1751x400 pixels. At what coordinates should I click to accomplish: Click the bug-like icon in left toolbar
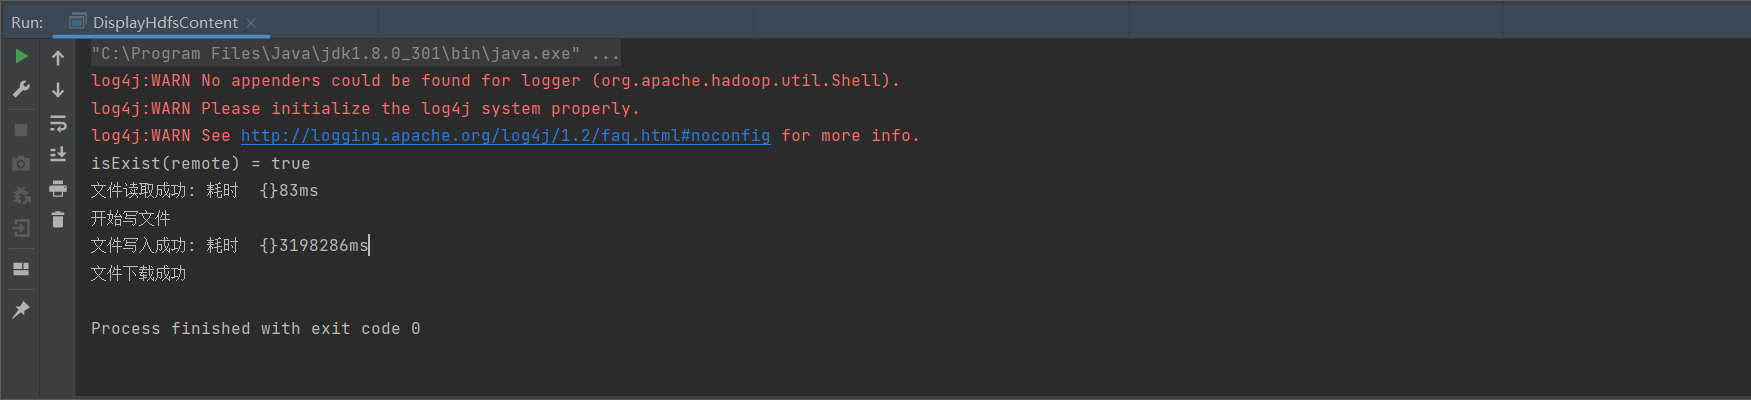pyautogui.click(x=21, y=196)
